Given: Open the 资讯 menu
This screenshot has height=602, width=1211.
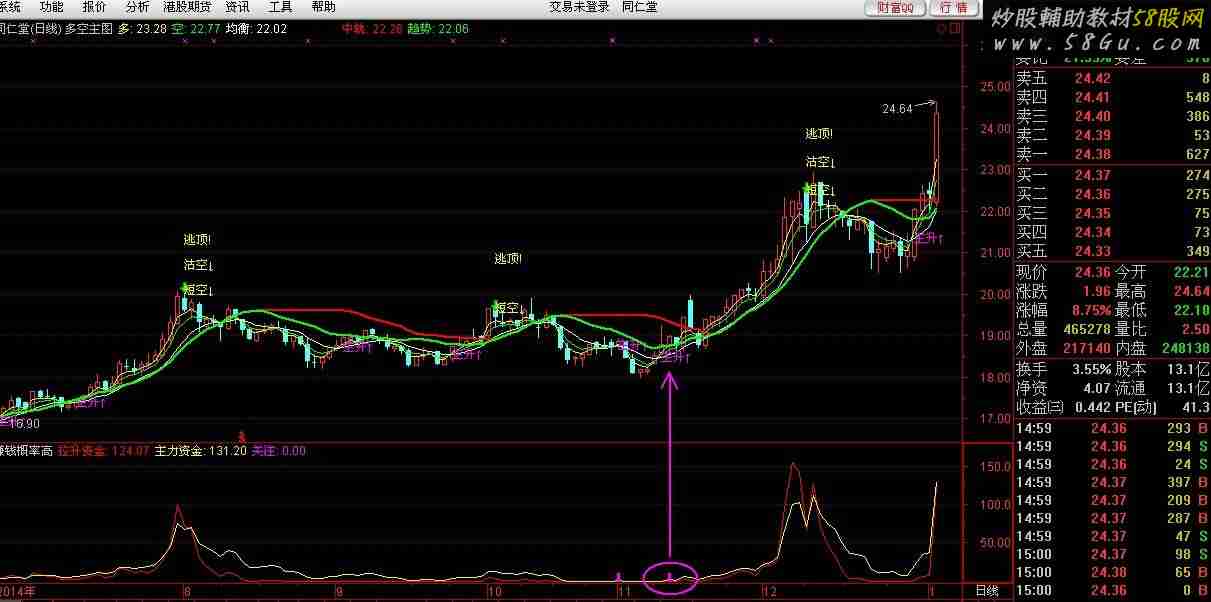Looking at the screenshot, I should tap(238, 7).
